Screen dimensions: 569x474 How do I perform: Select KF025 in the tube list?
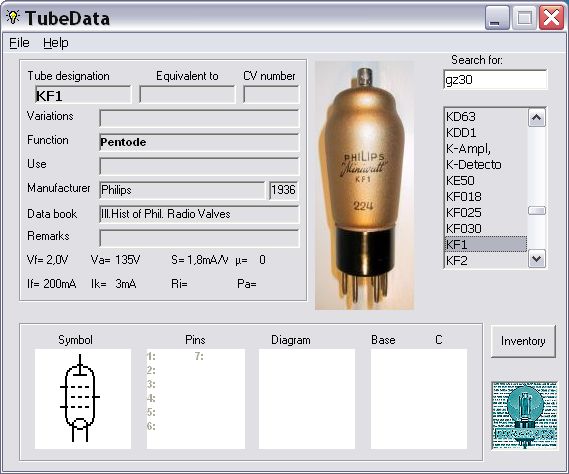[x=486, y=212]
